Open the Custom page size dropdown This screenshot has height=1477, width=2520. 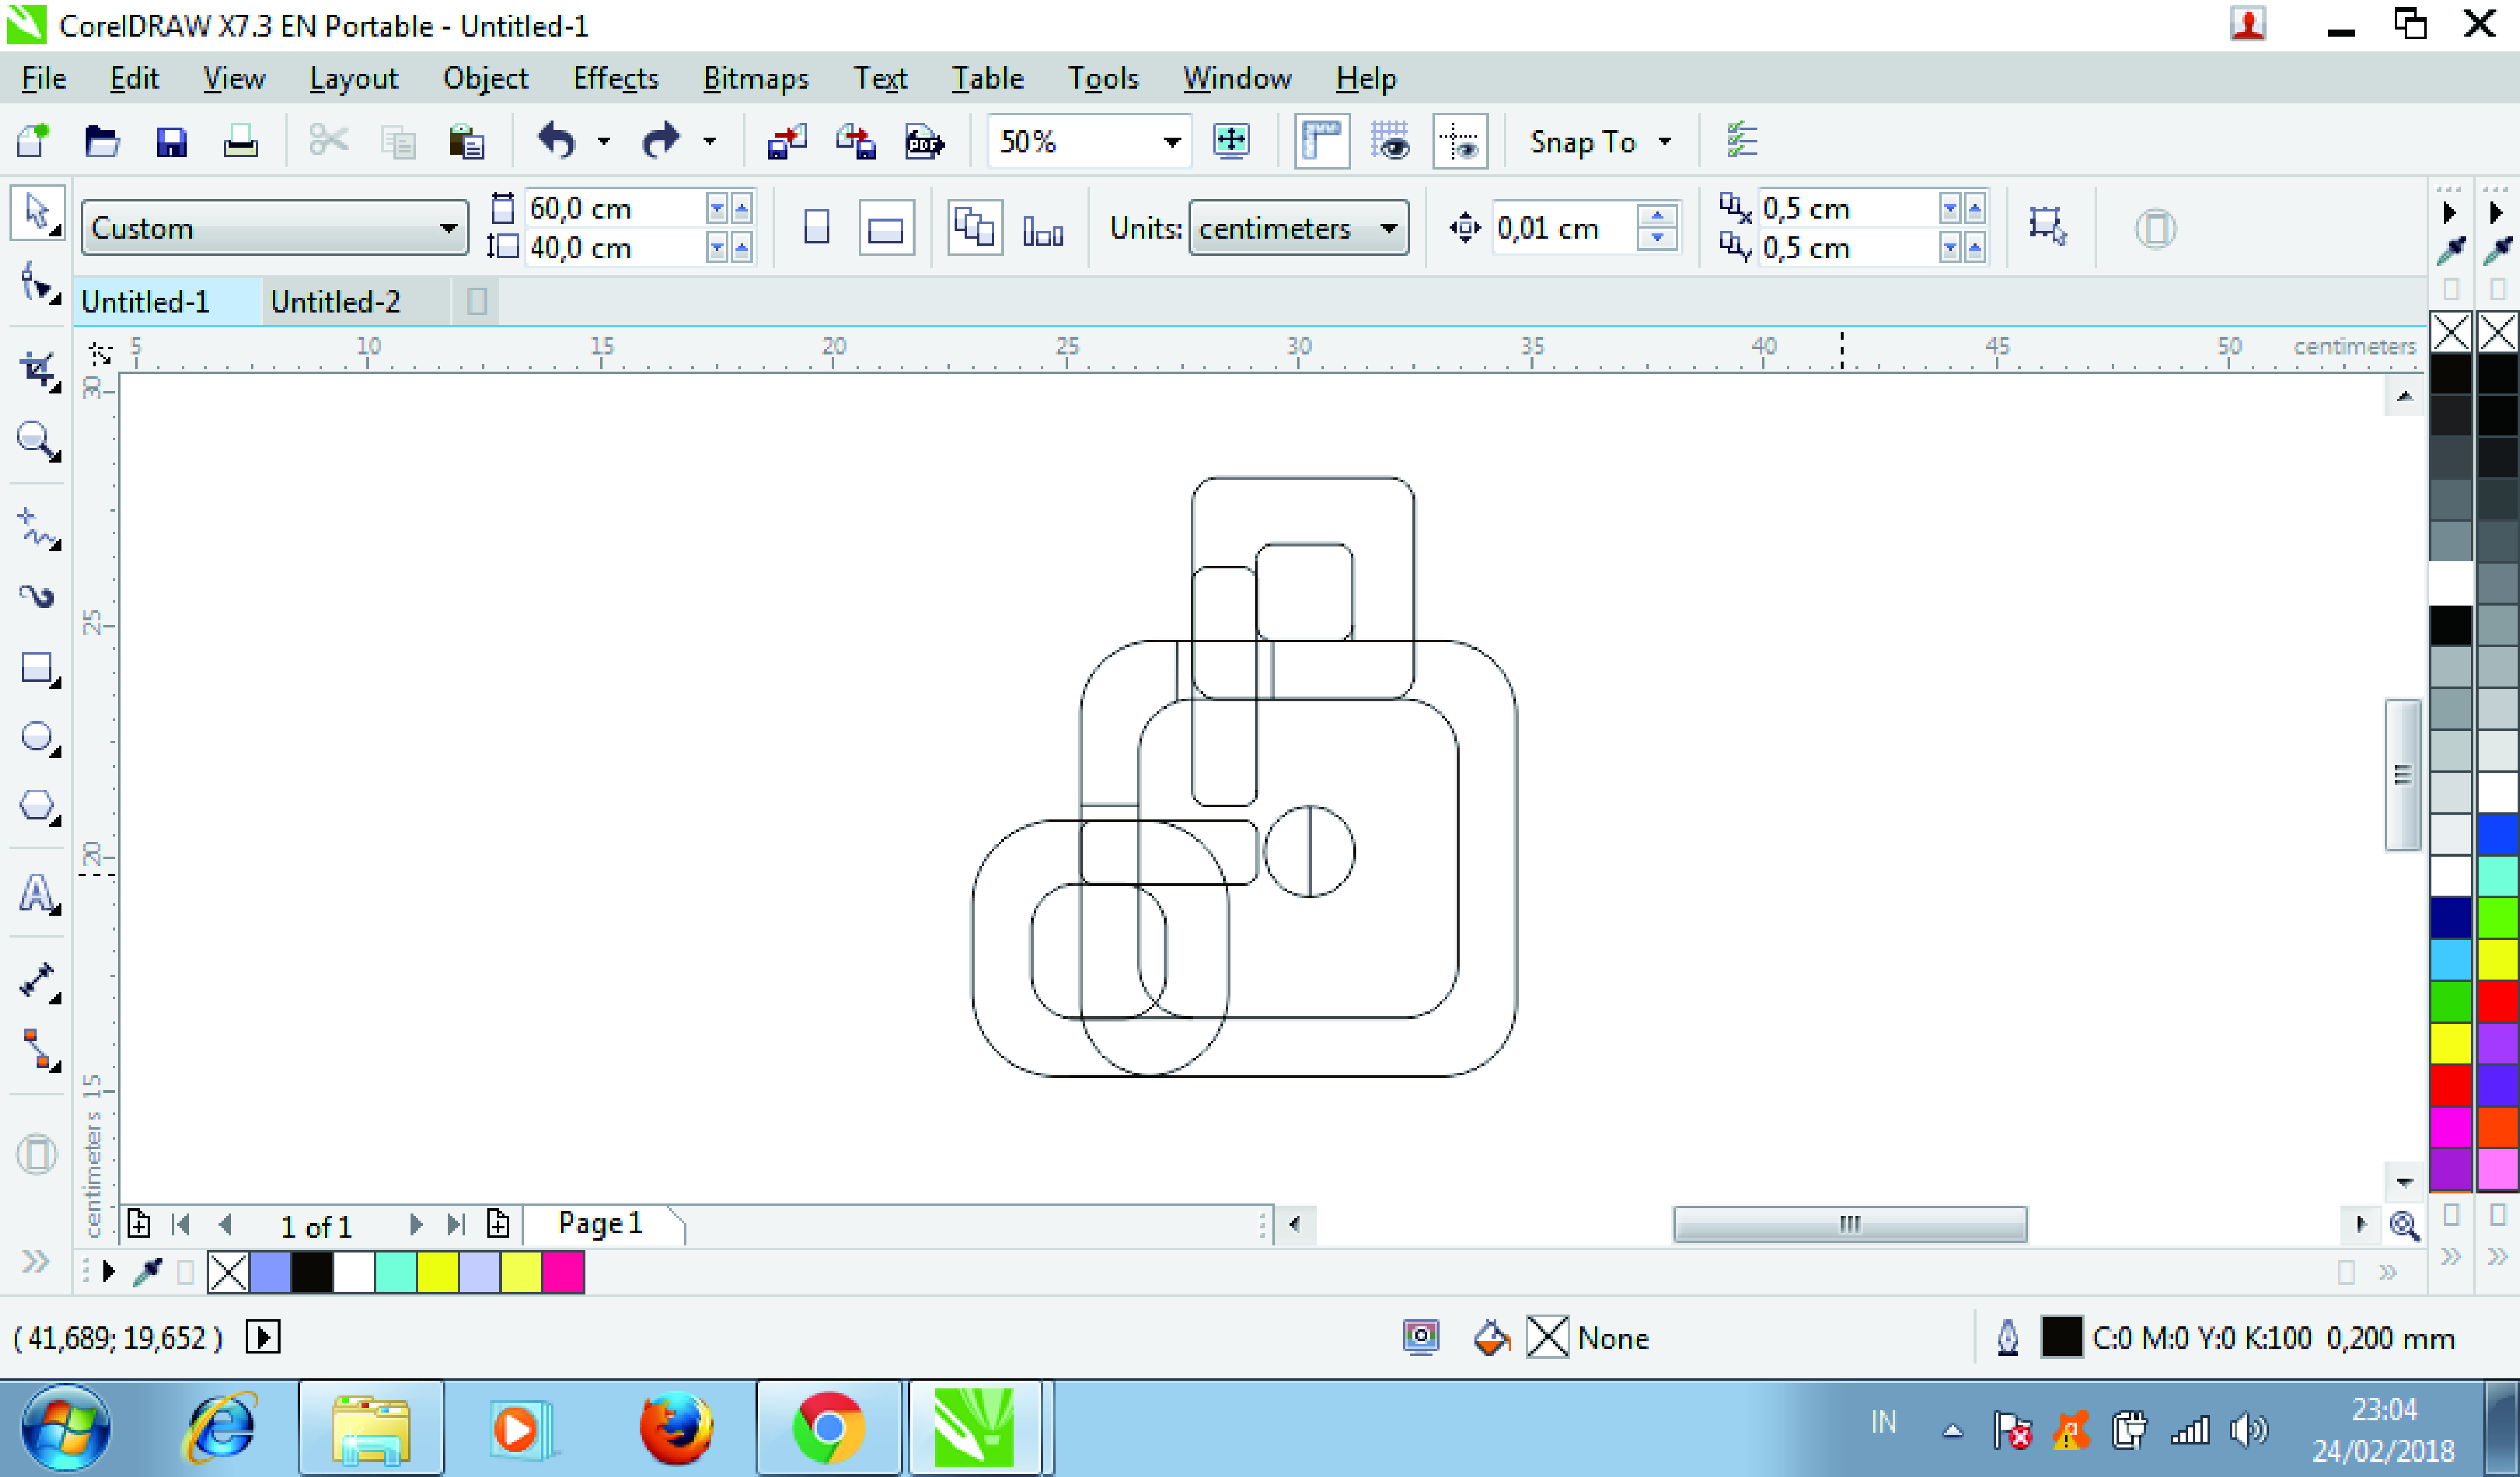click(x=448, y=229)
